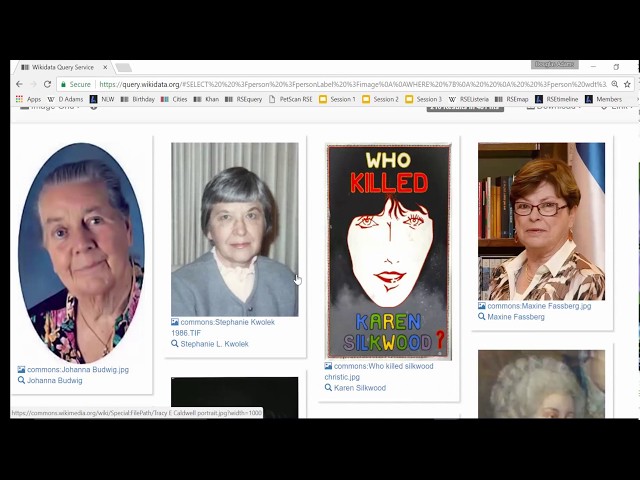Open Maxine Fassberg item link
The width and height of the screenshot is (640, 480).
516,317
